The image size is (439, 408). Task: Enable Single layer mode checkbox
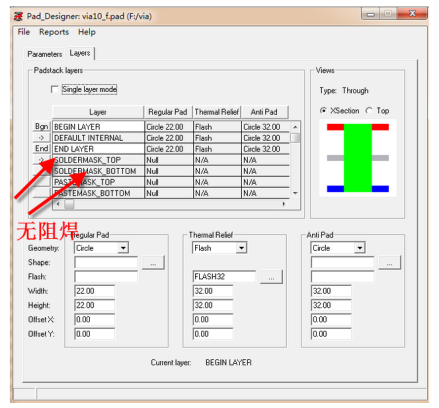click(54, 89)
